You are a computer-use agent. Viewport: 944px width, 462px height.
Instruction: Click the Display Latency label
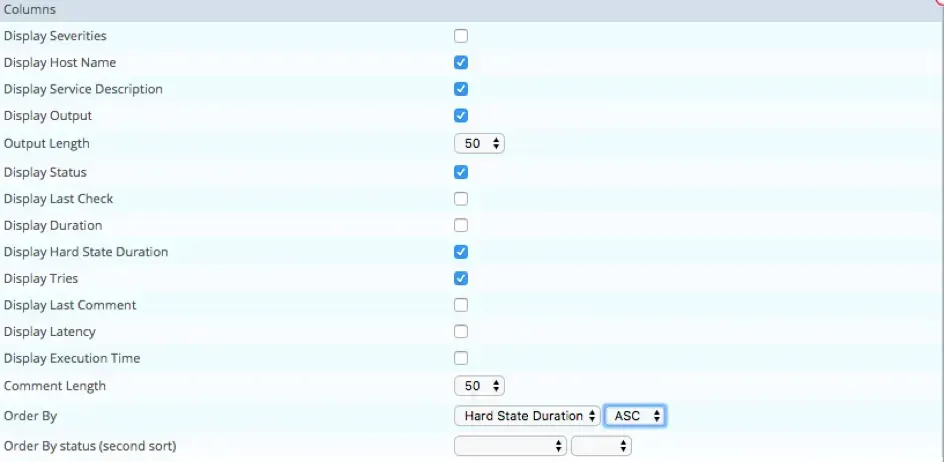[50, 331]
